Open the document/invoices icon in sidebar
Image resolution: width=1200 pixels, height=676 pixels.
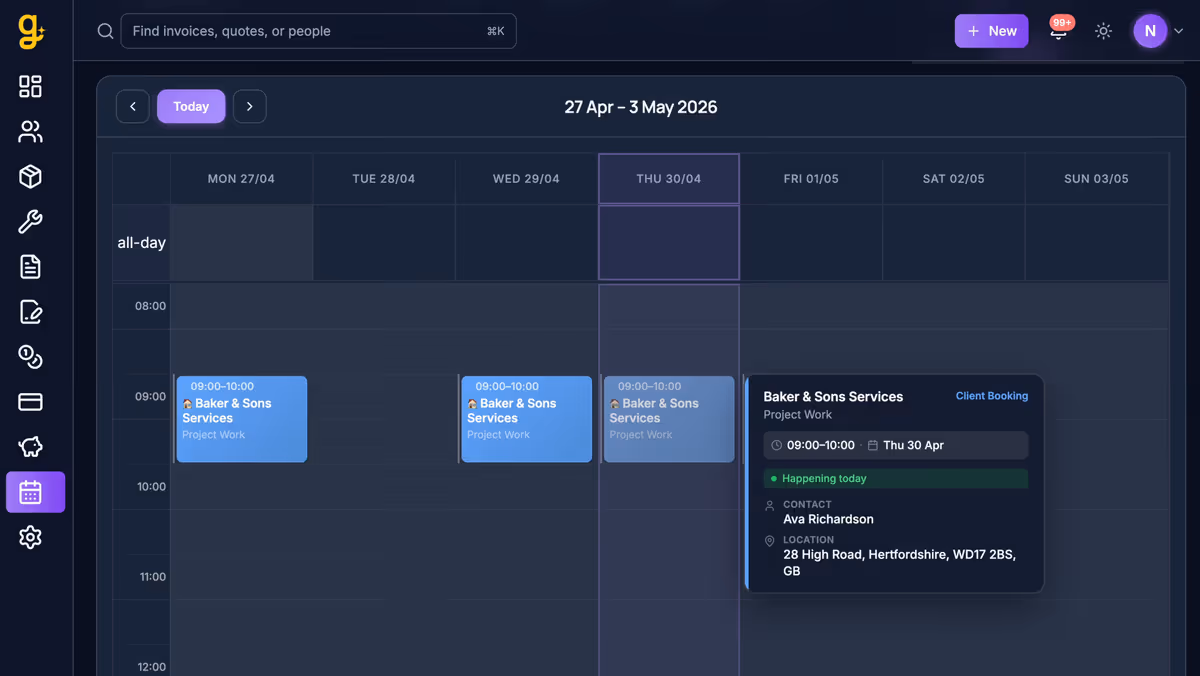[31, 267]
